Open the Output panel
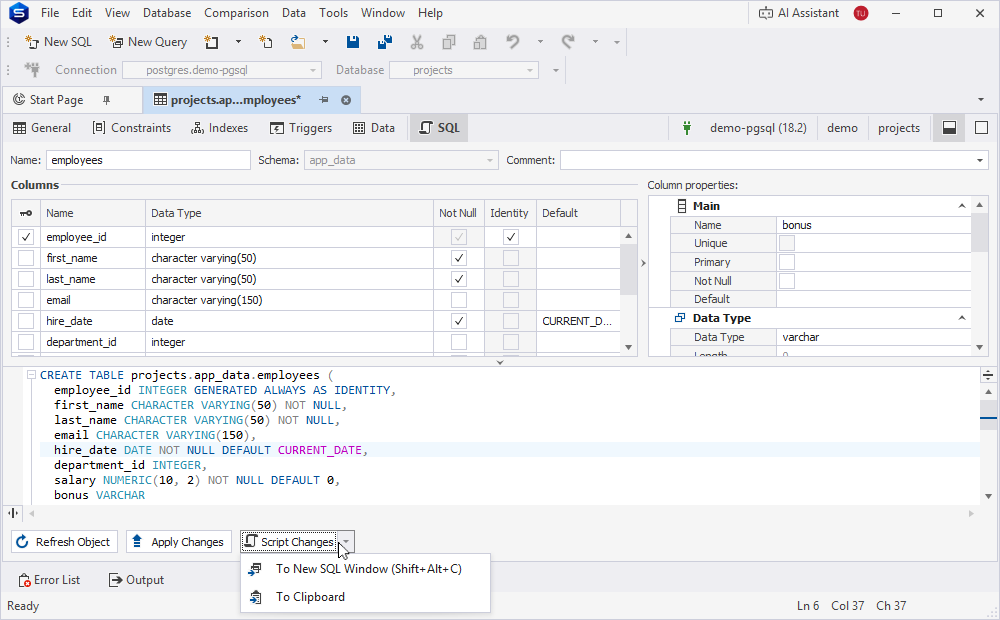 click(136, 580)
